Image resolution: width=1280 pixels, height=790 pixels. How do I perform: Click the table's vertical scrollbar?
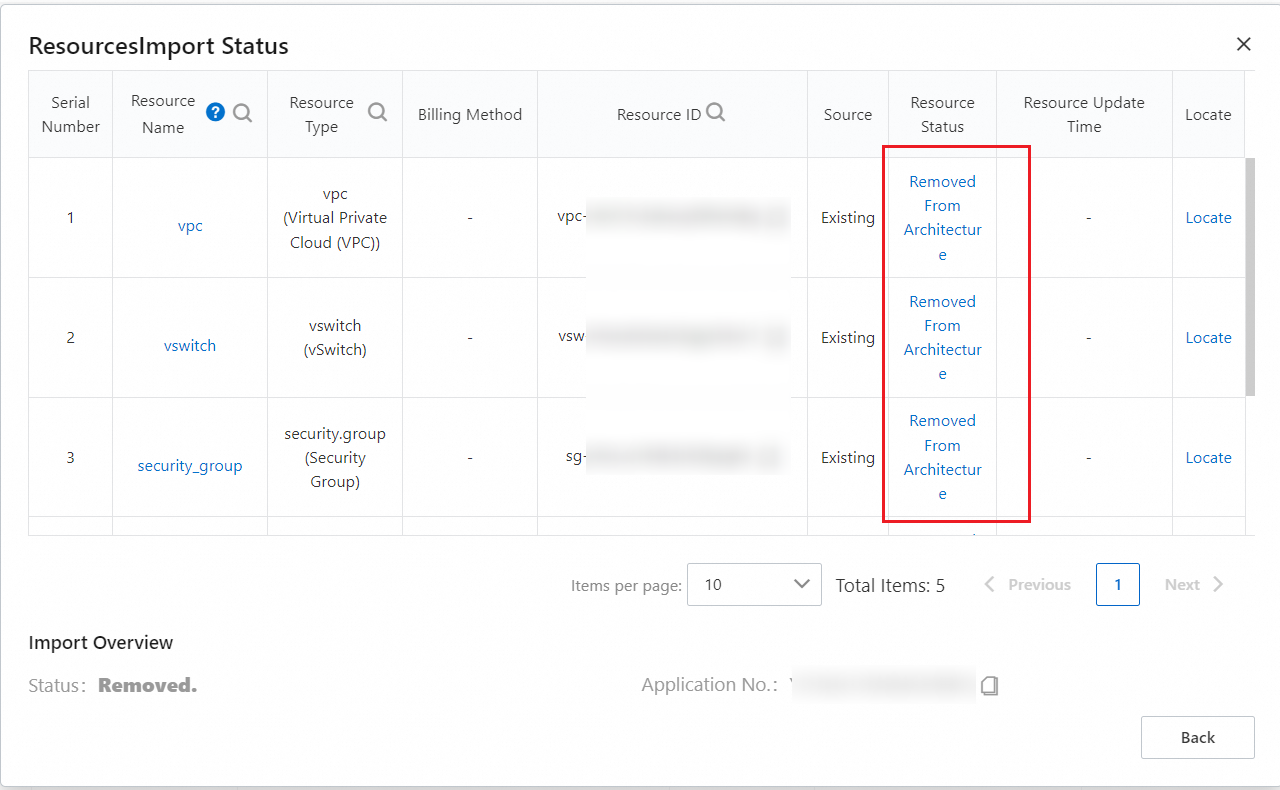click(1250, 276)
